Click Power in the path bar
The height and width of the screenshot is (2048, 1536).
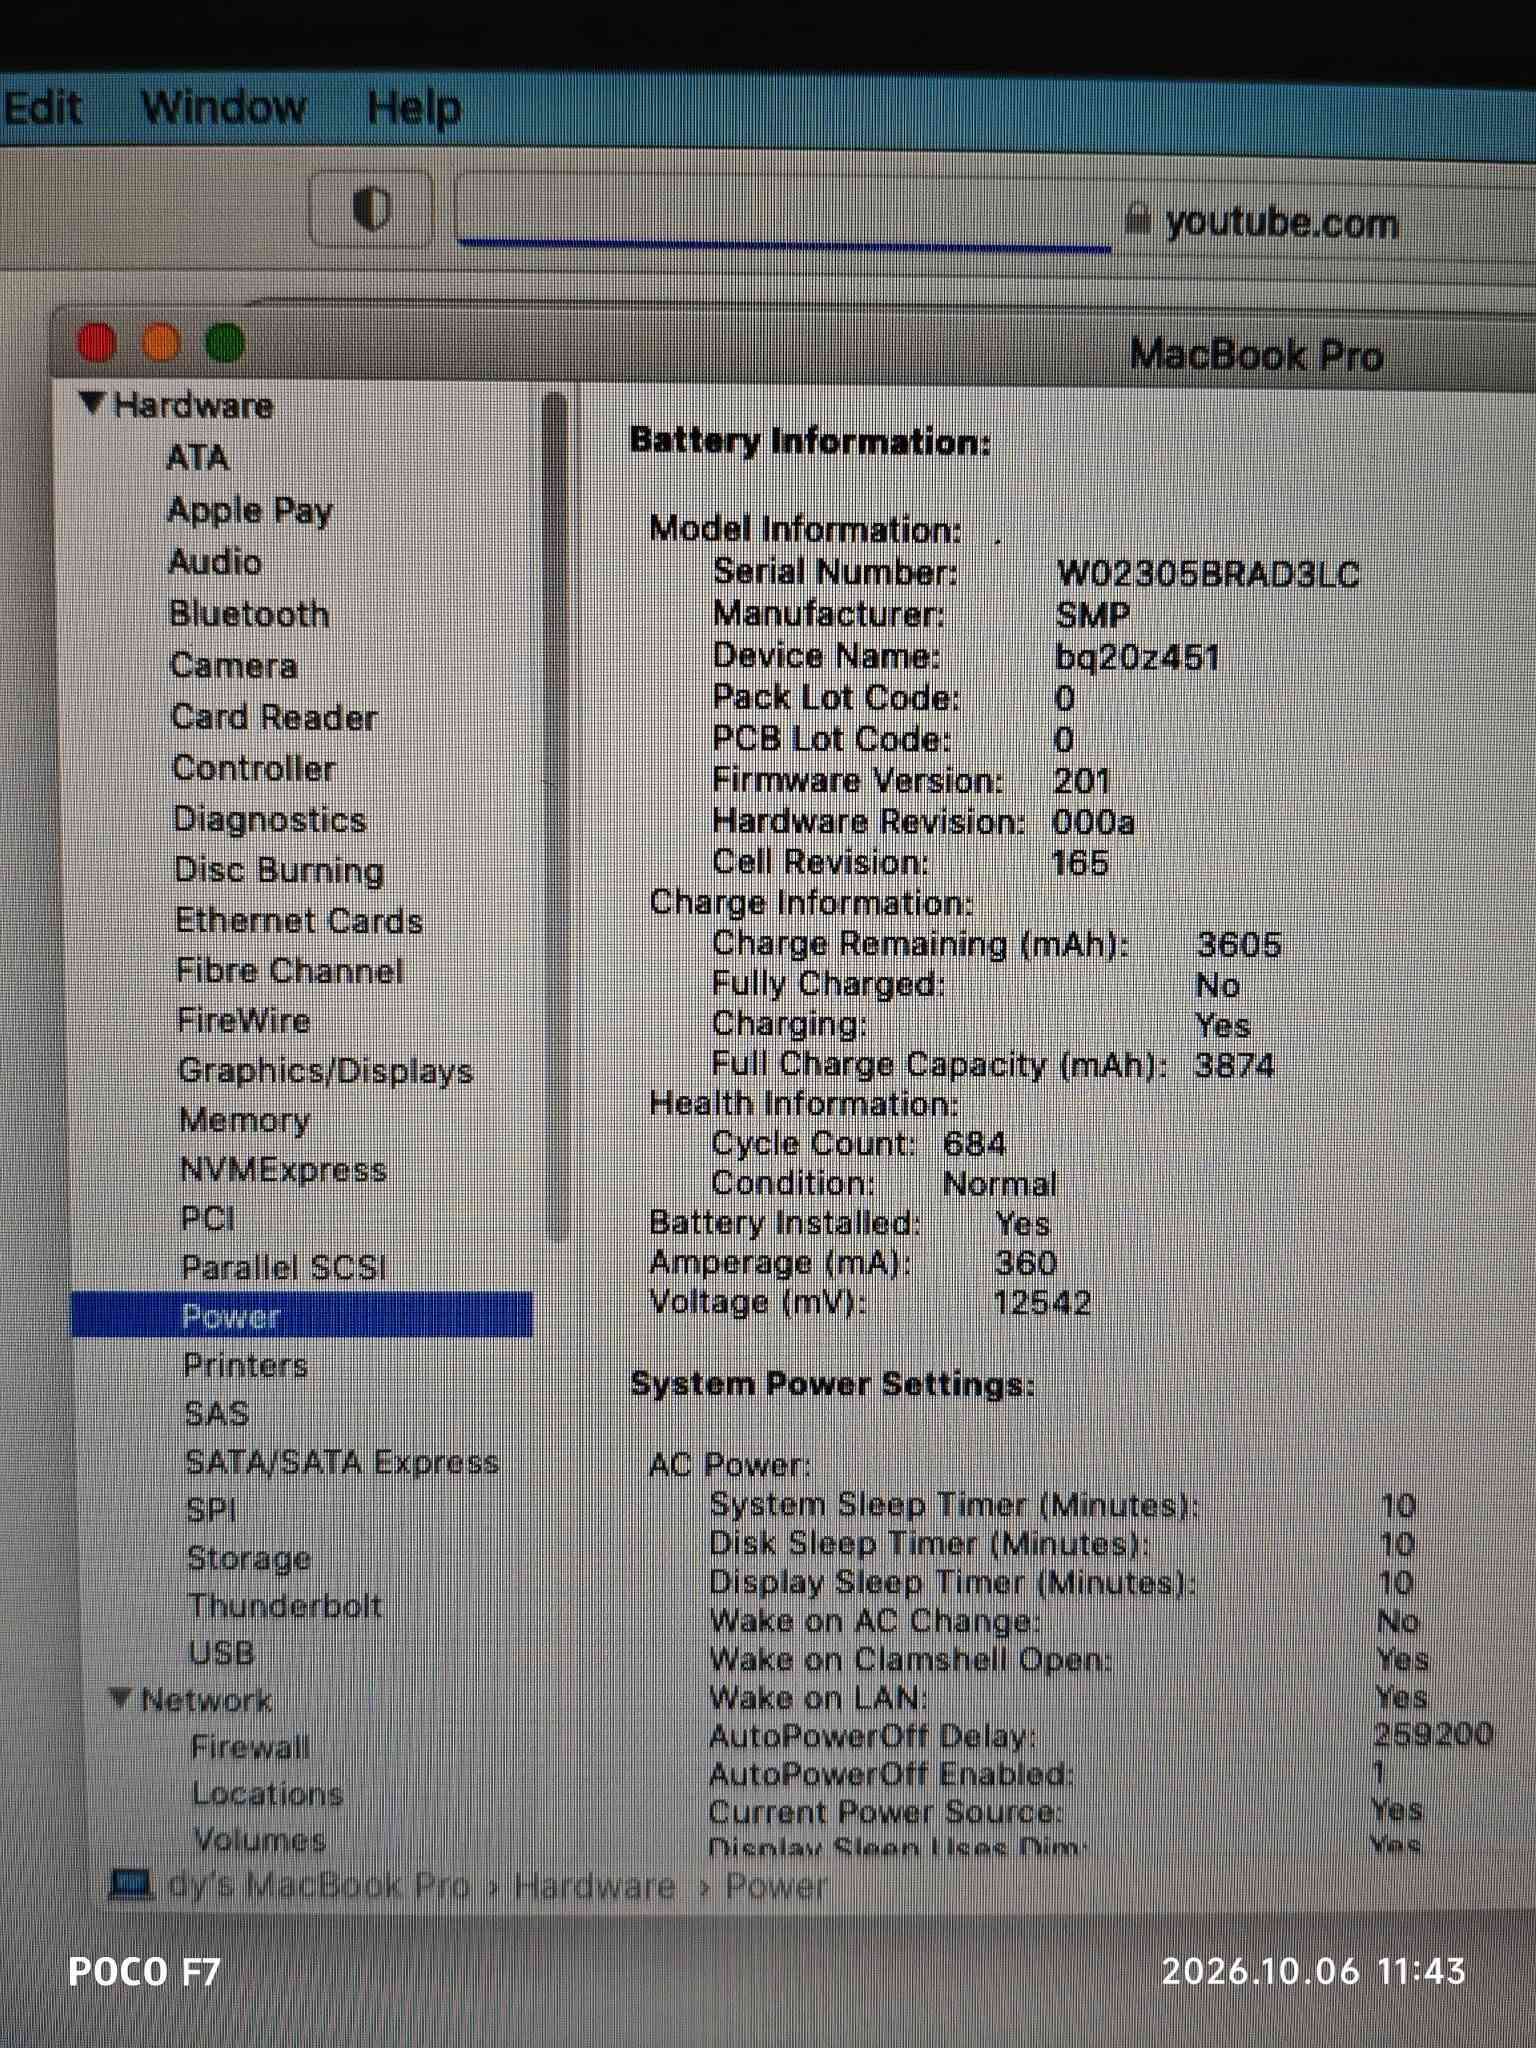pyautogui.click(x=776, y=1886)
